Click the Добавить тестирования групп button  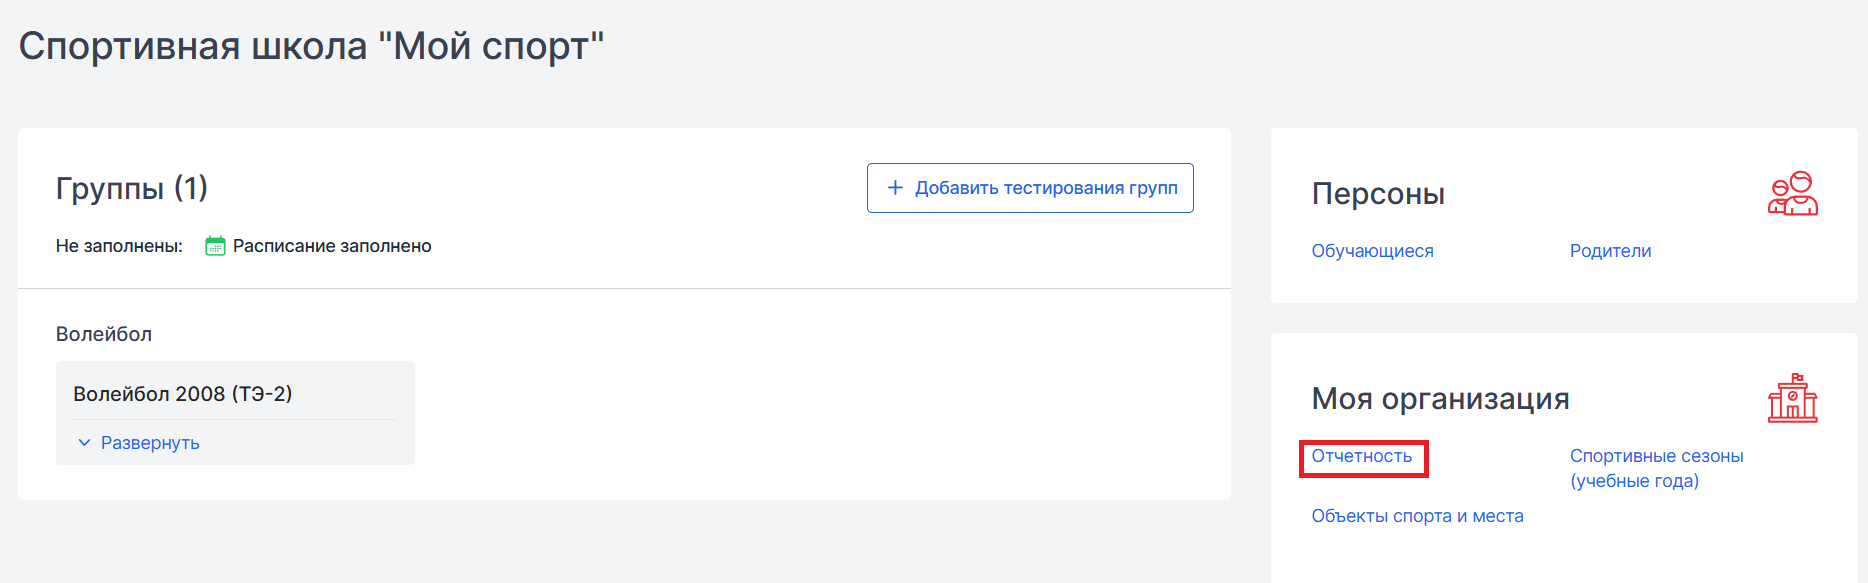click(1030, 188)
